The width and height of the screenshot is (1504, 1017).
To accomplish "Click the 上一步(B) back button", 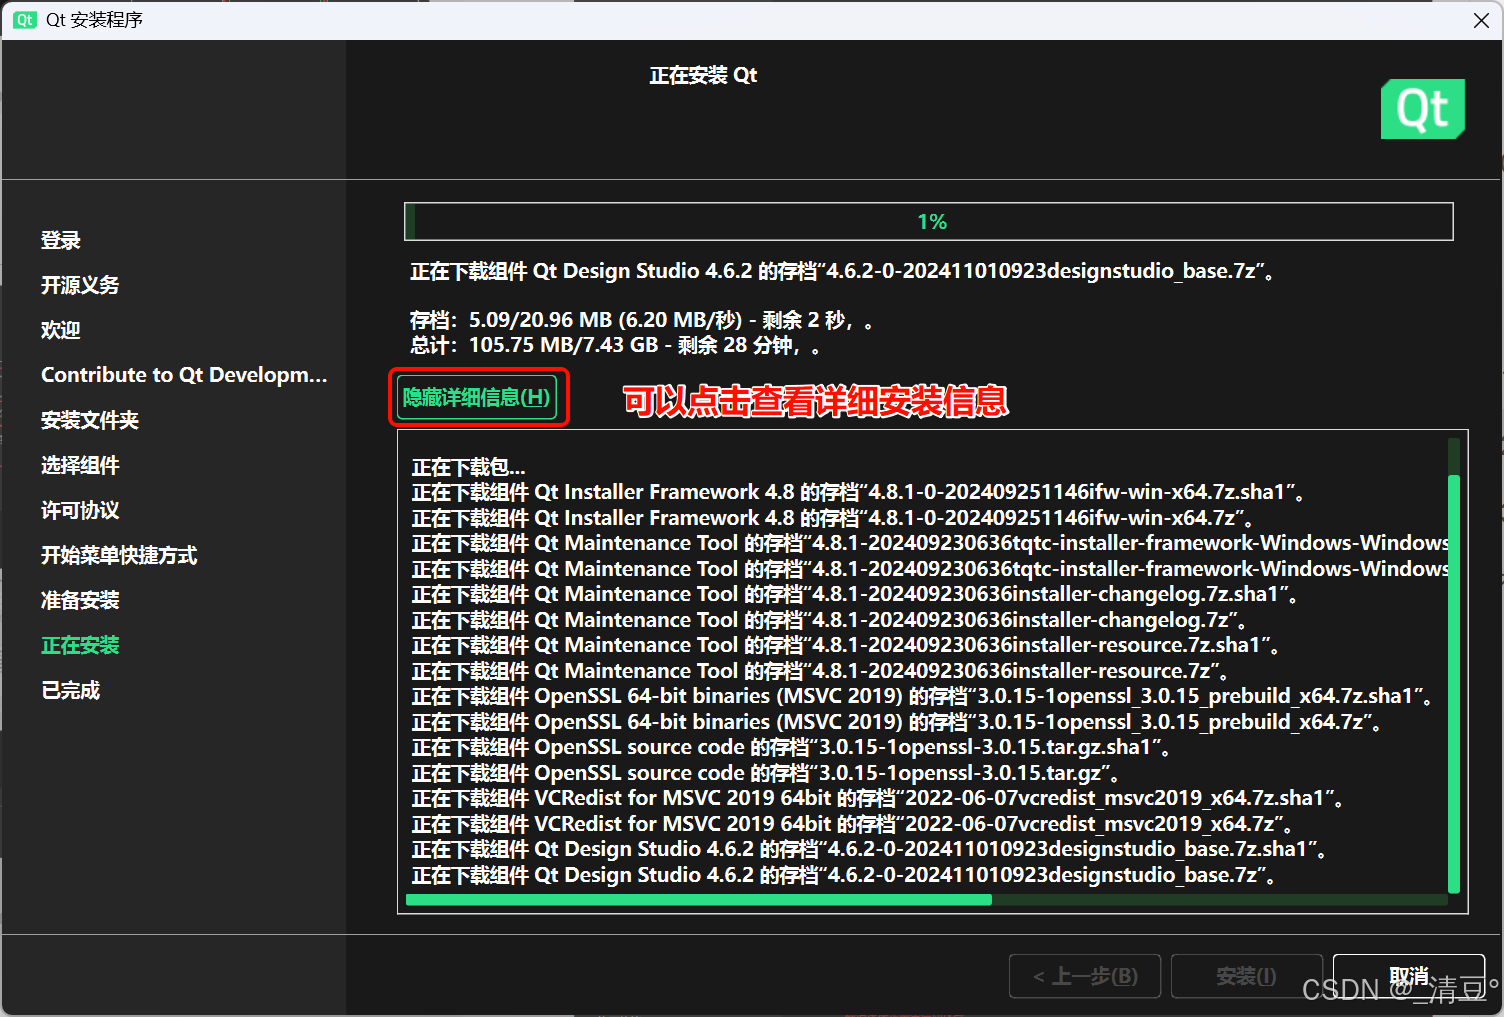I will [x=1085, y=976].
